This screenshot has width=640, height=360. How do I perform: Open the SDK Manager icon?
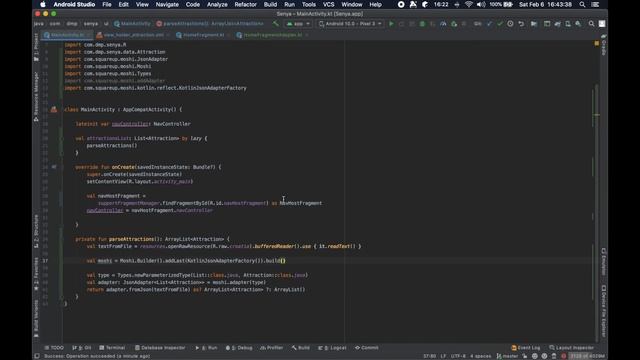578,24
